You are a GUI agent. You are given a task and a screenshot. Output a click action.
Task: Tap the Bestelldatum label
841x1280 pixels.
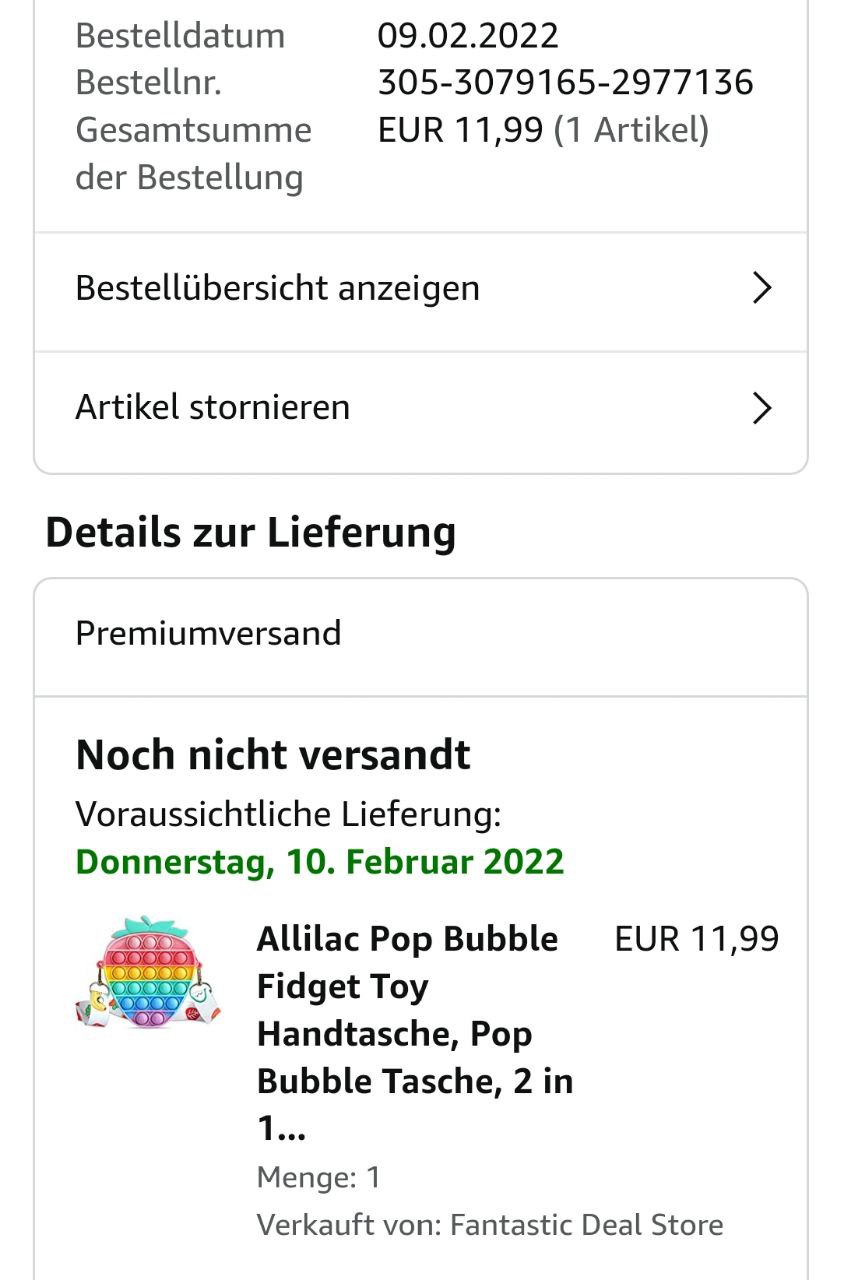pos(180,36)
